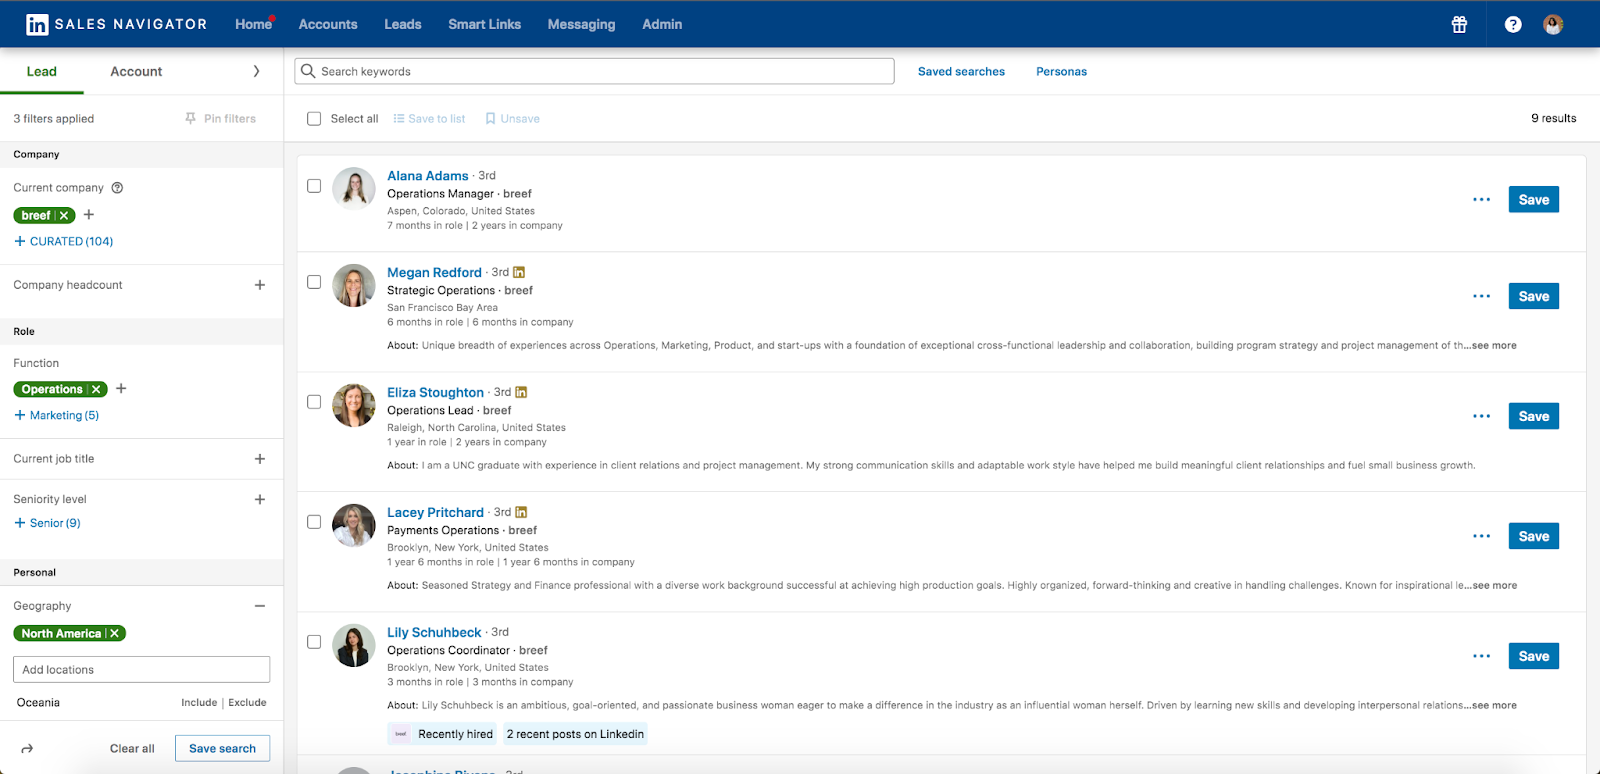Click the search magnifier icon
This screenshot has height=774, width=1600.
pos(308,71)
